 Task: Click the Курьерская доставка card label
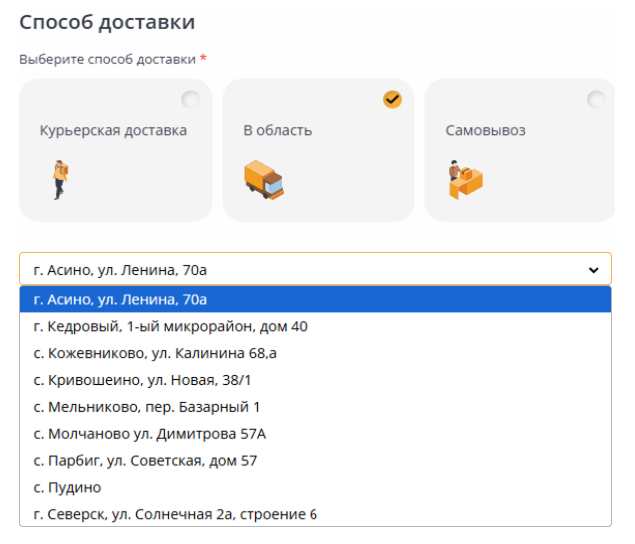113,130
